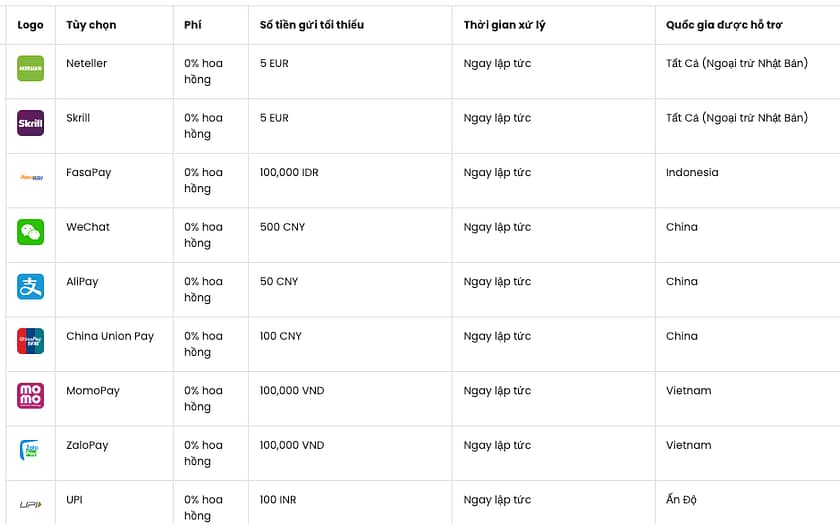
Task: Click the China Union Pay logo
Action: pyautogui.click(x=31, y=341)
